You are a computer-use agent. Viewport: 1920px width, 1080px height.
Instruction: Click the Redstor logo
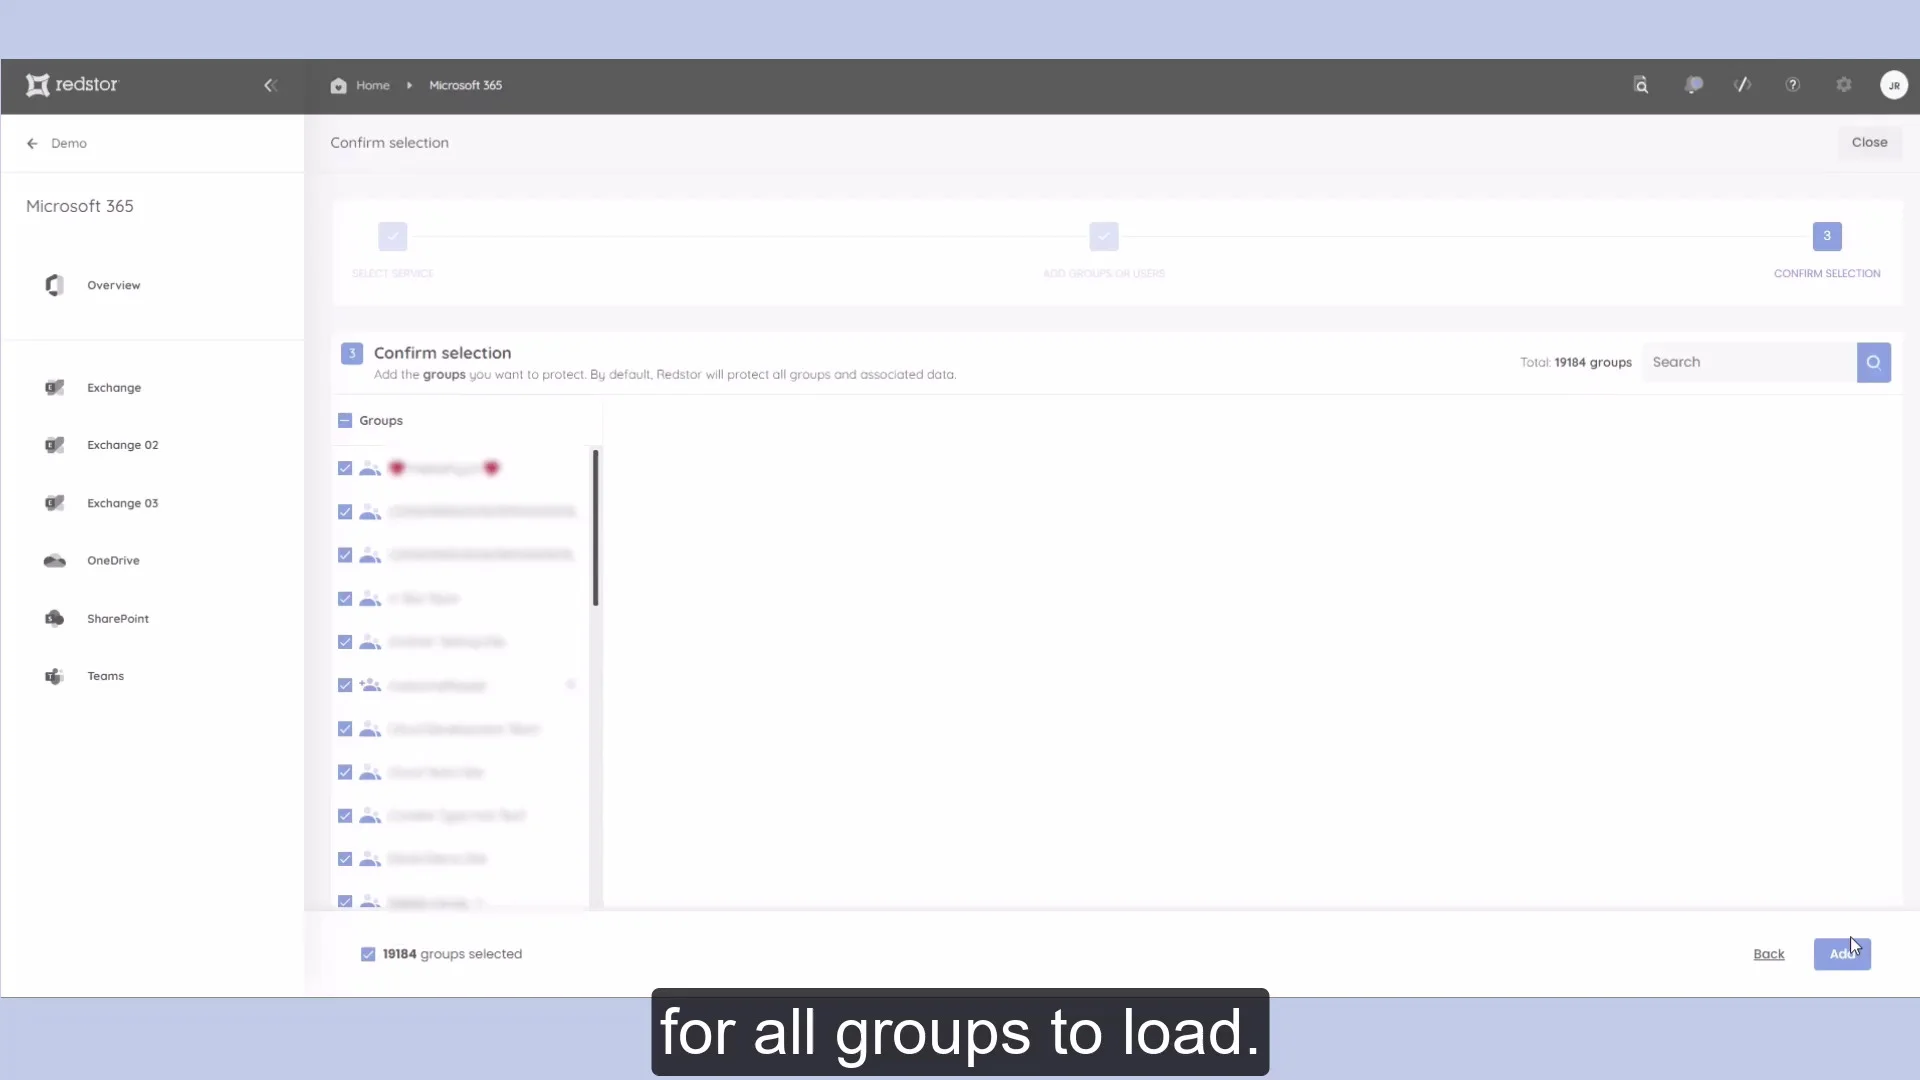tap(72, 85)
